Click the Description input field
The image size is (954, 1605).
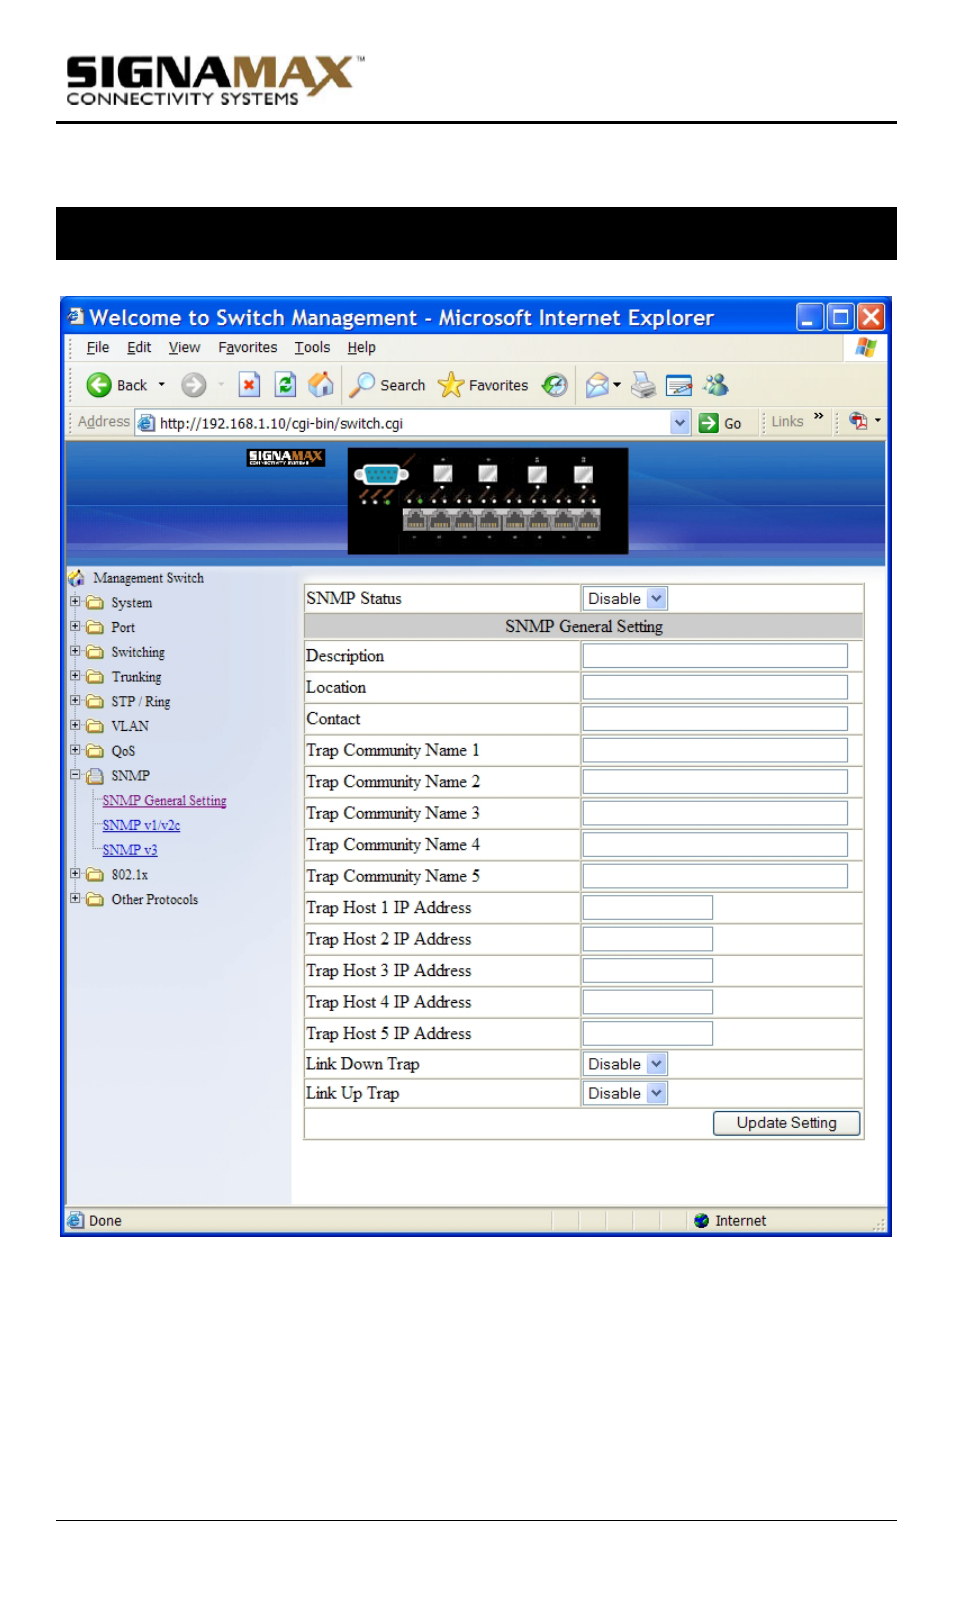[715, 656]
